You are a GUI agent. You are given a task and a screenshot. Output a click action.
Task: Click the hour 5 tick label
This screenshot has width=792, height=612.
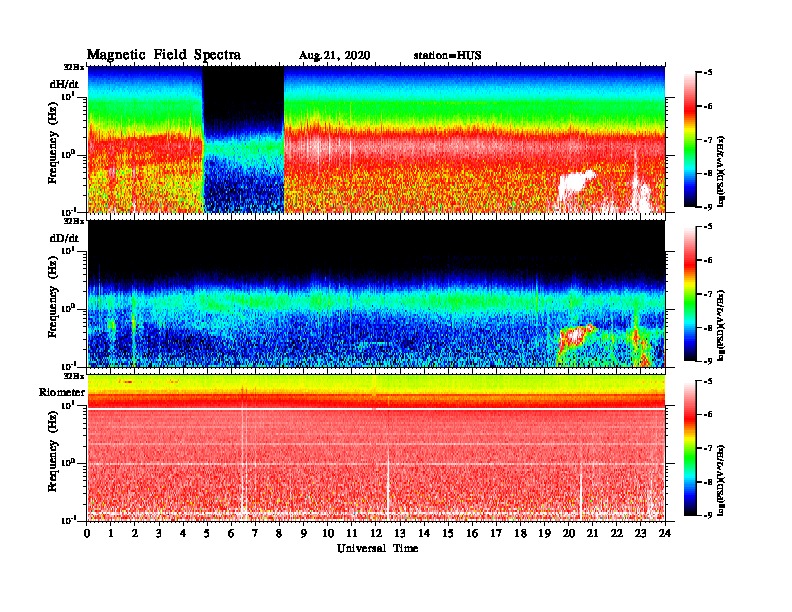pyautogui.click(x=207, y=533)
